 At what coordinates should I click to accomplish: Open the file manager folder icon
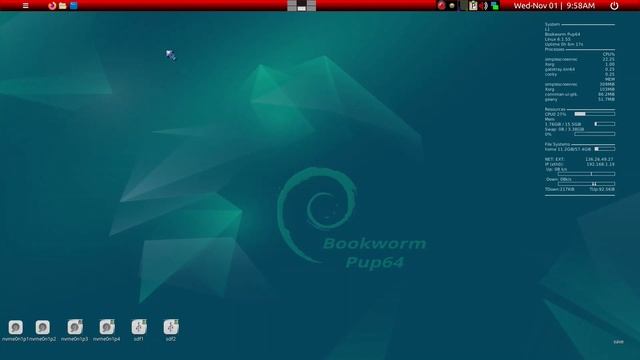[62, 6]
